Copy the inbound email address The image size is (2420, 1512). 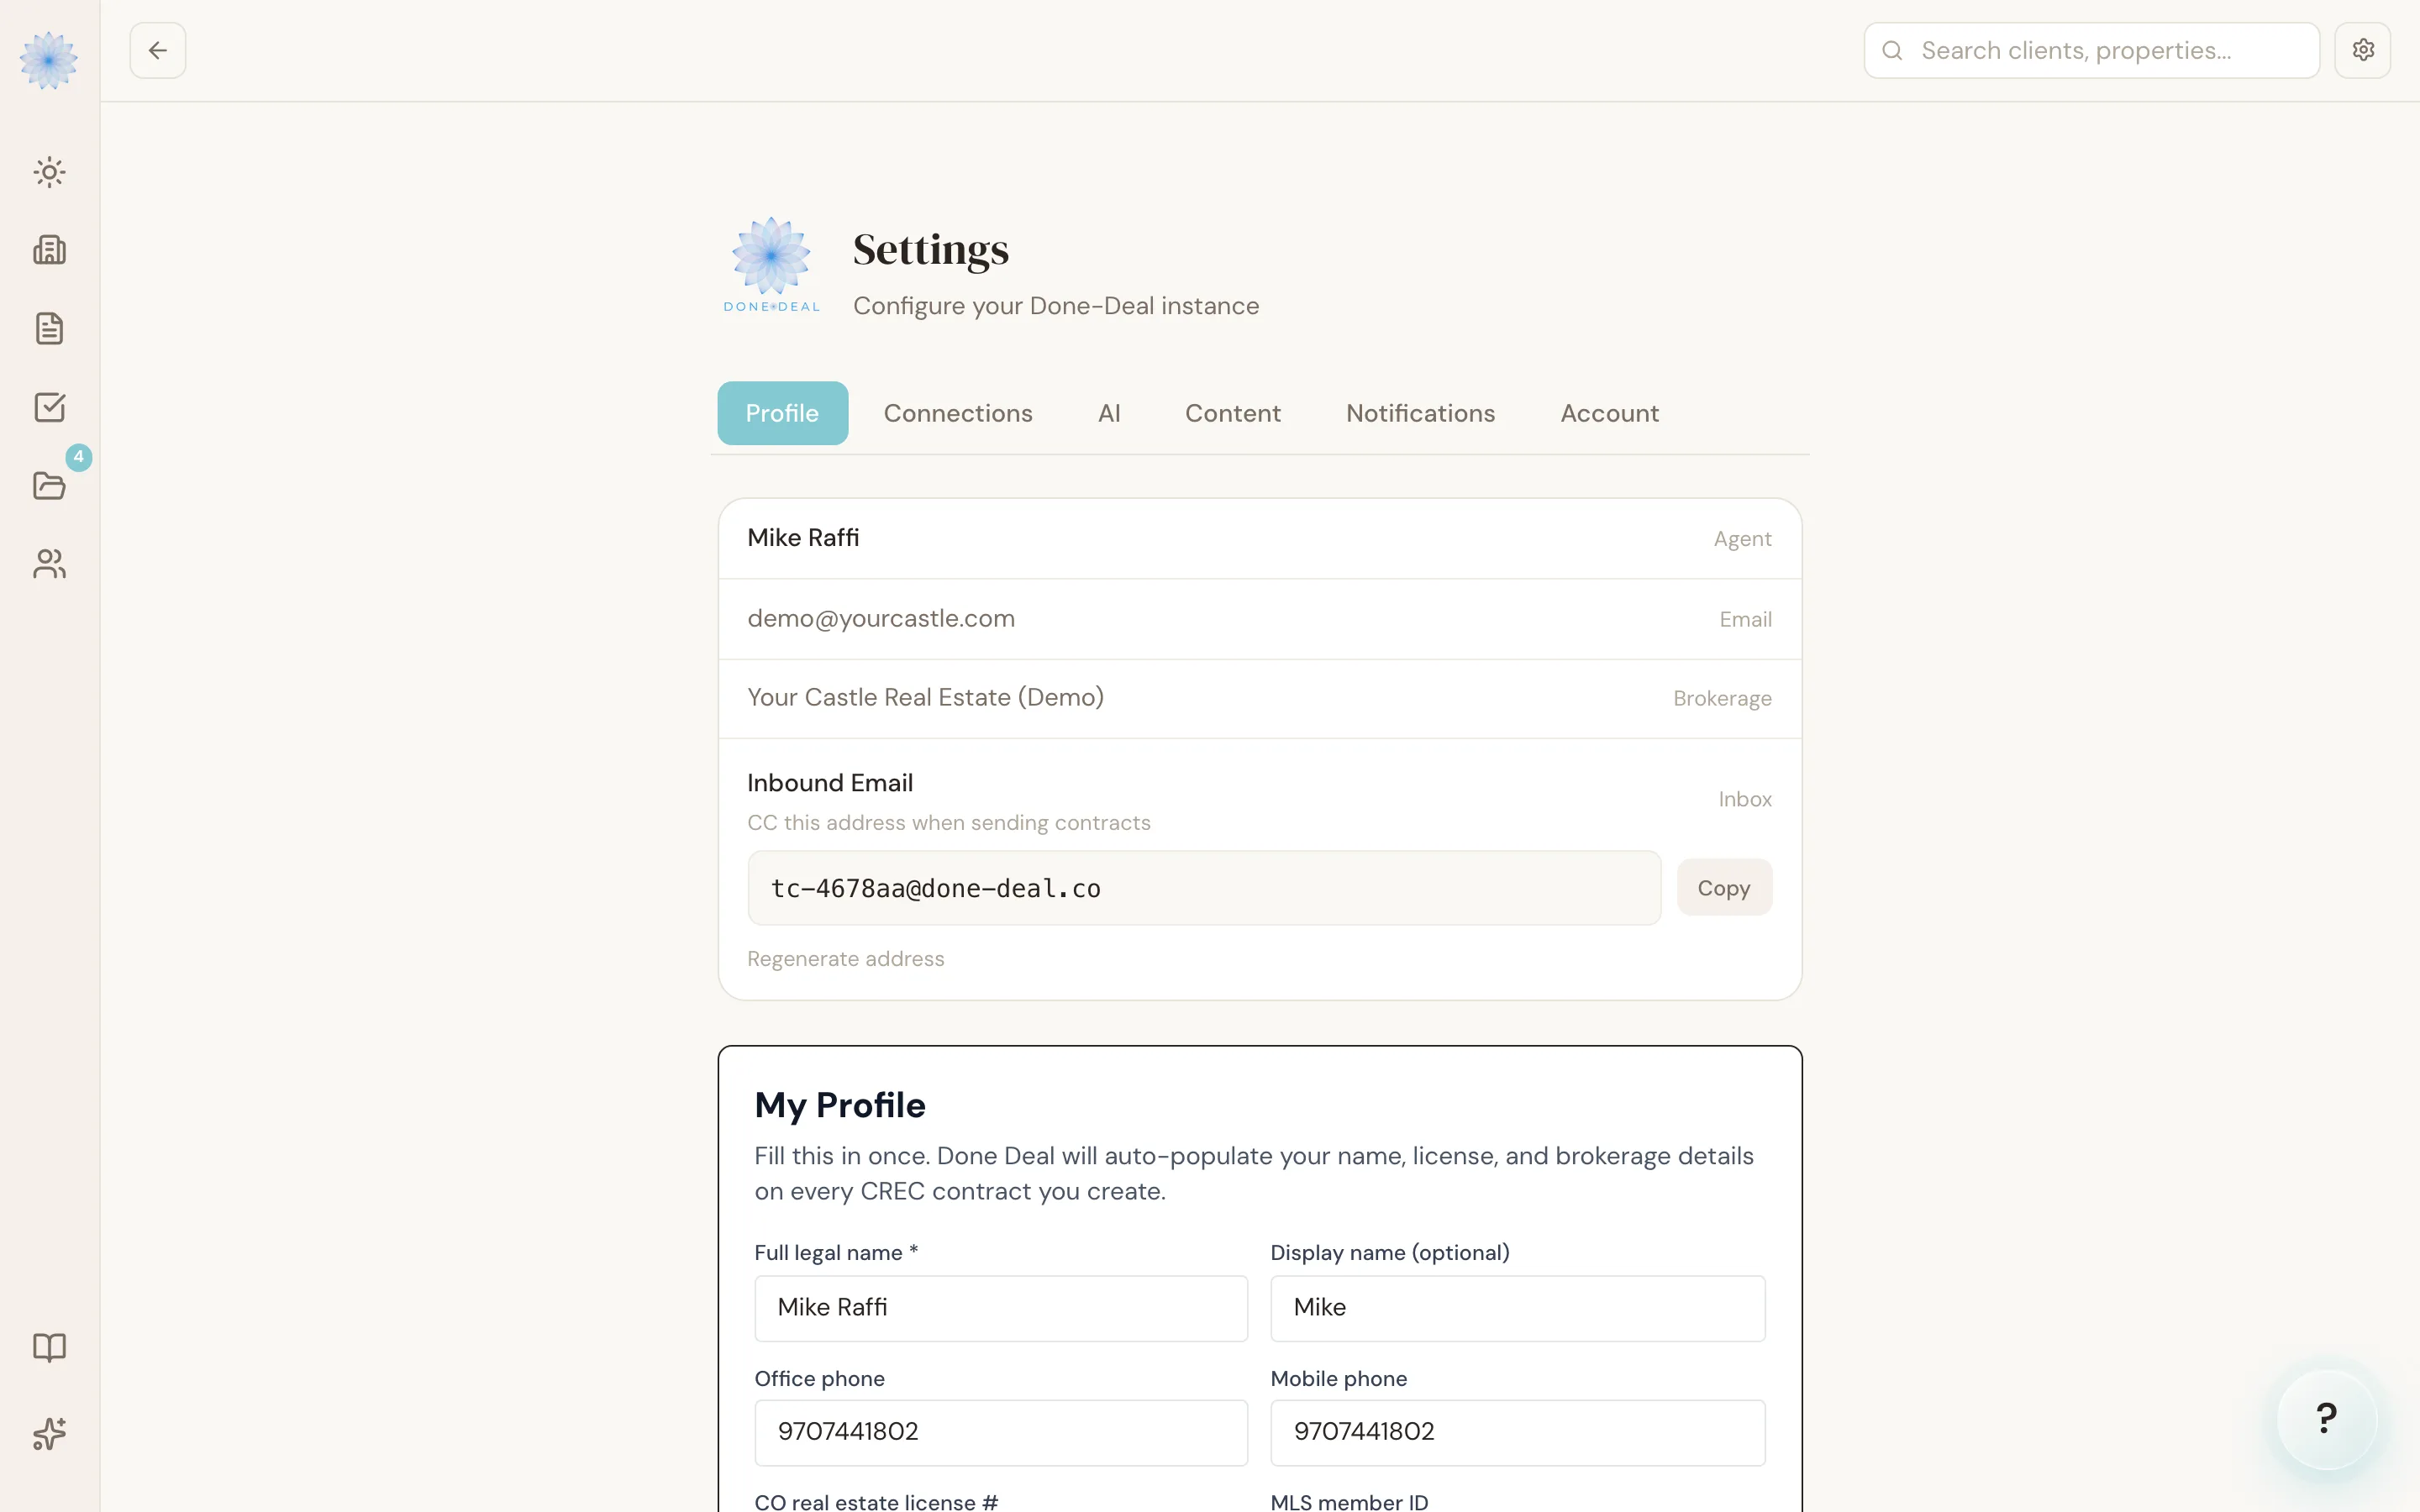click(x=1724, y=888)
